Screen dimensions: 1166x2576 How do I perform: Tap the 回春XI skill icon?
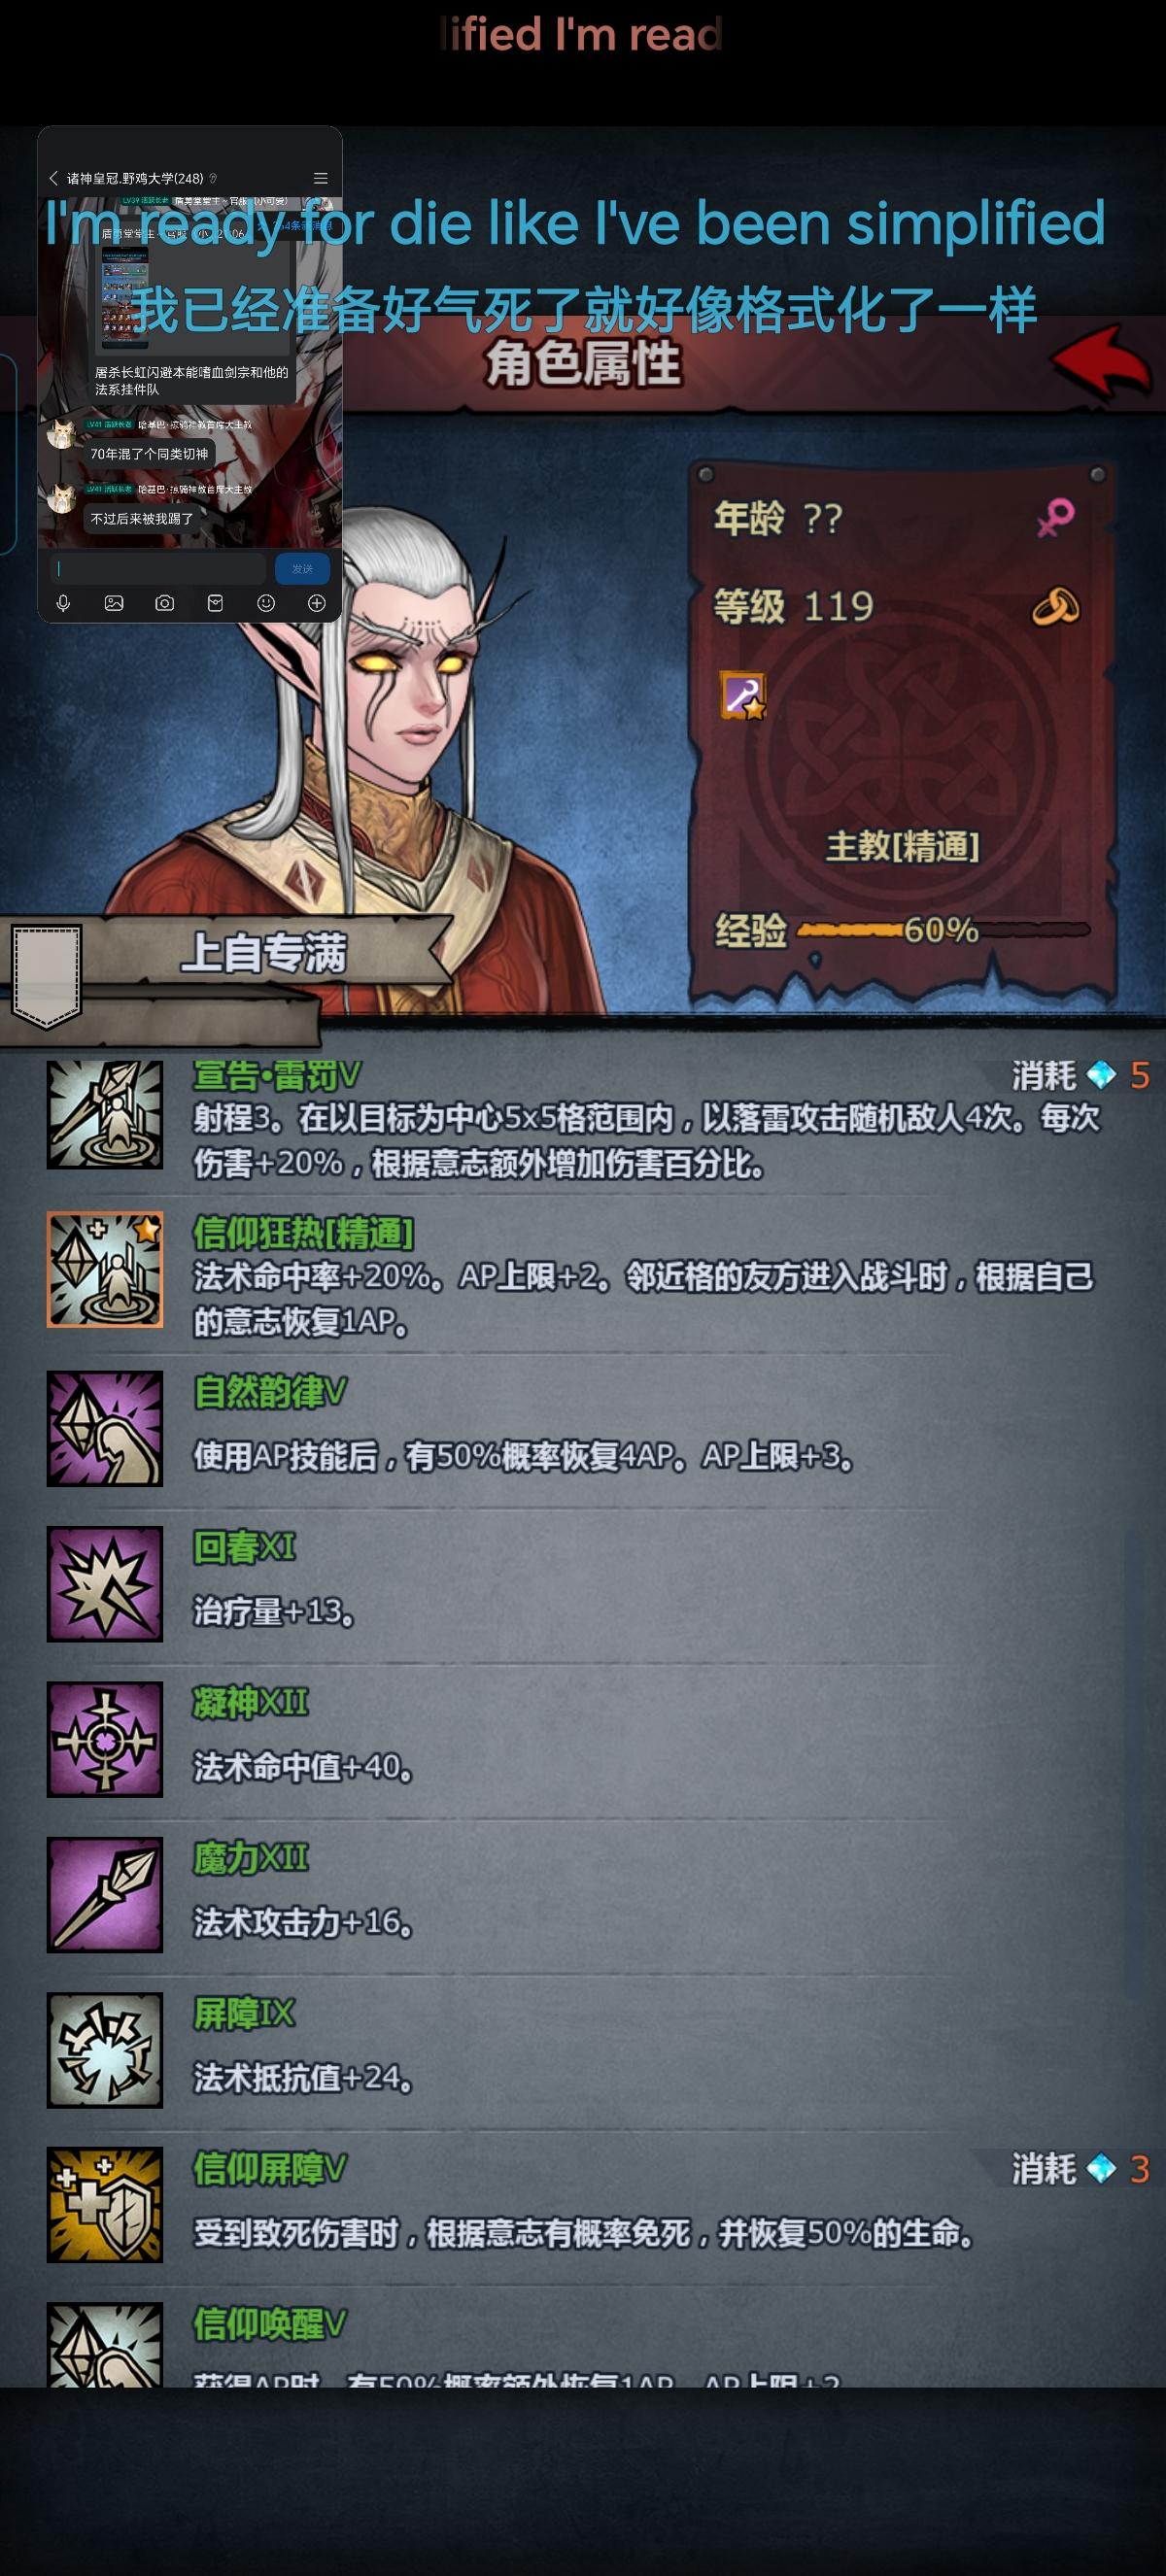(x=105, y=1584)
